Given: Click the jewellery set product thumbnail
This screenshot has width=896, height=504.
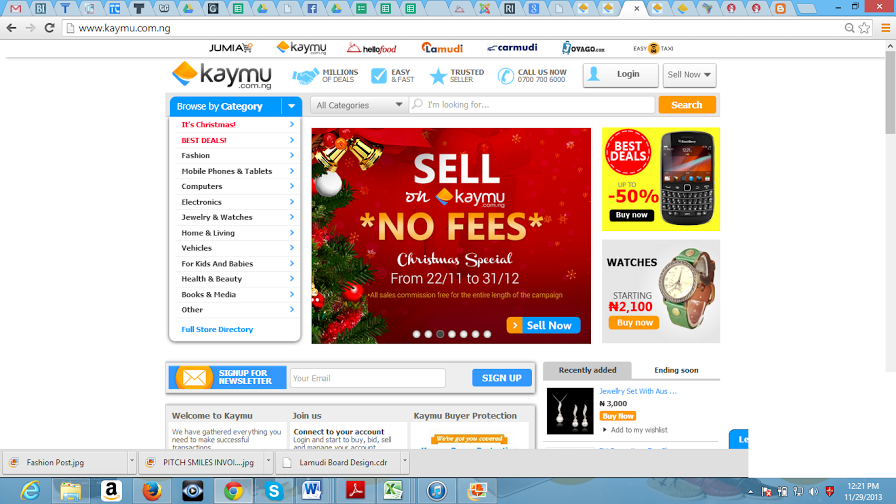Looking at the screenshot, I should click(570, 411).
